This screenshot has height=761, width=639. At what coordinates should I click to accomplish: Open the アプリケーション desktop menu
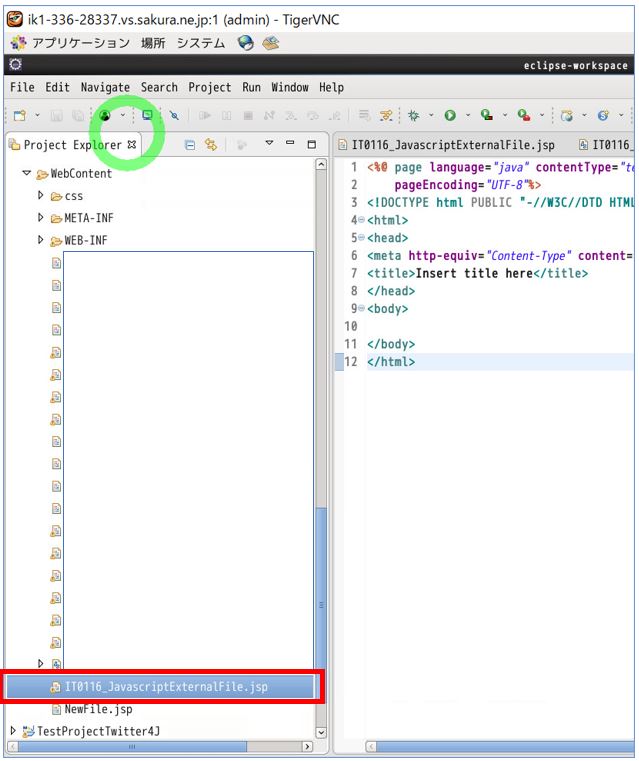pyautogui.click(x=81, y=43)
